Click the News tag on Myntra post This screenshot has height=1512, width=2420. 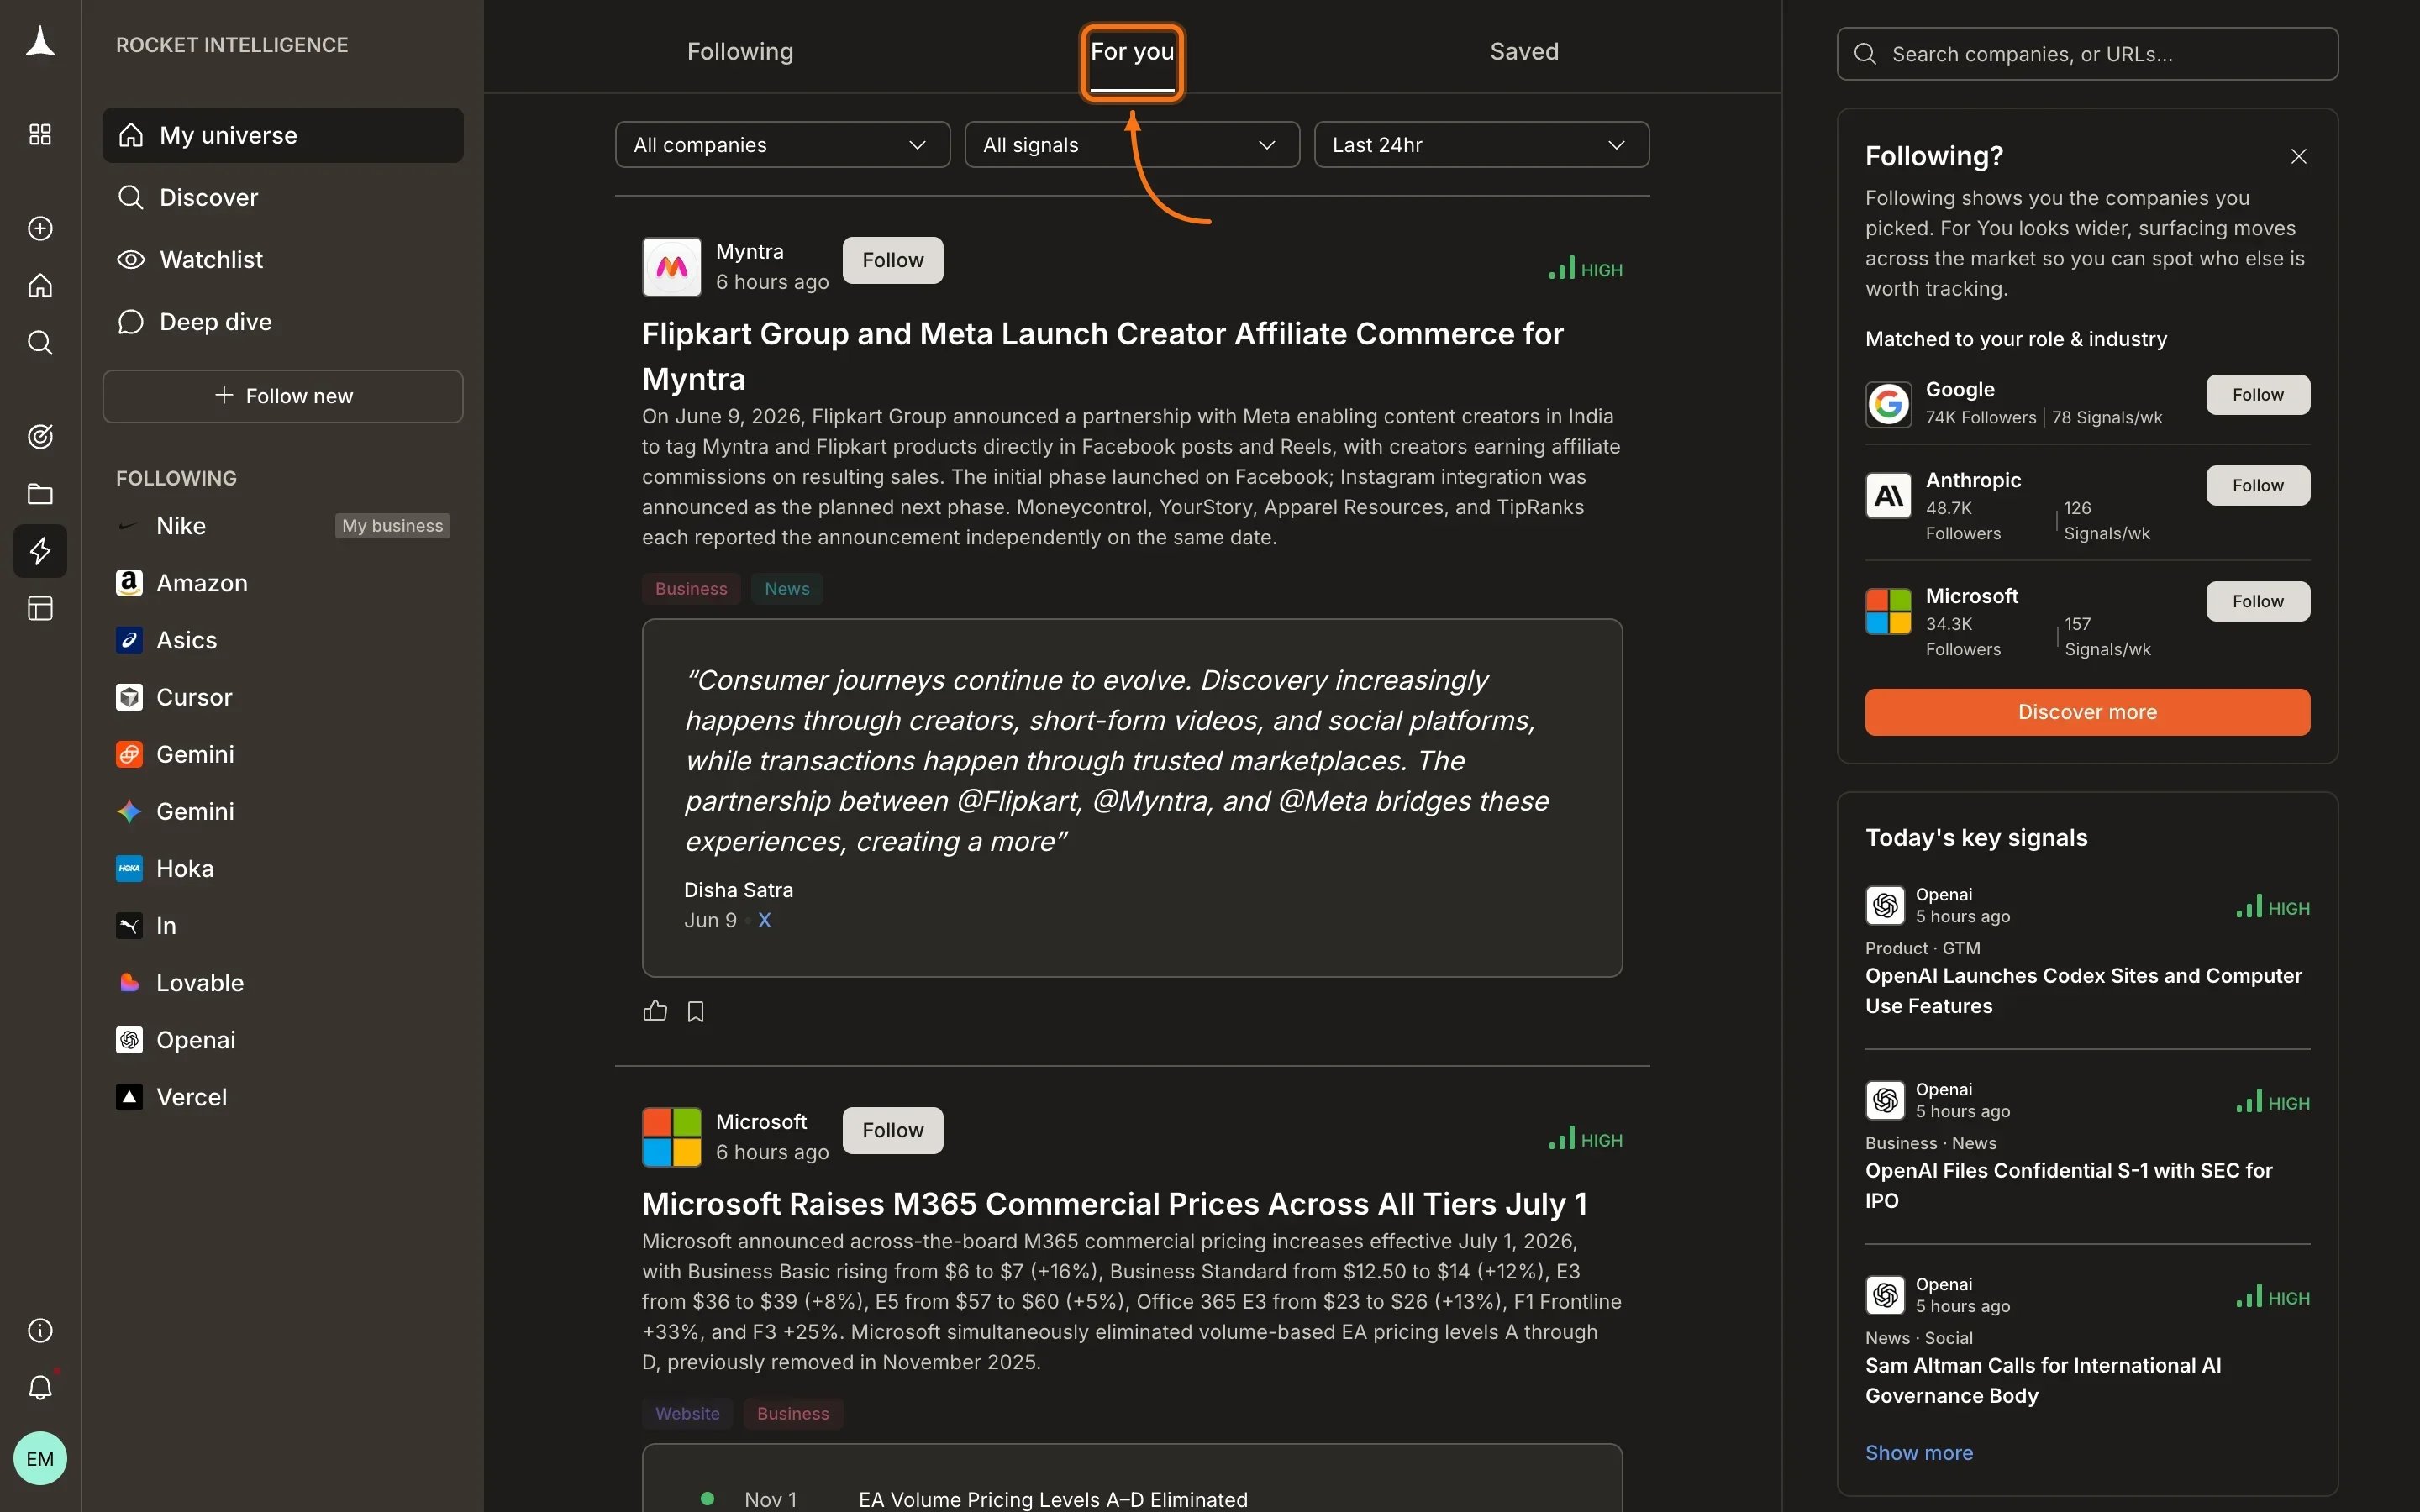click(x=787, y=589)
